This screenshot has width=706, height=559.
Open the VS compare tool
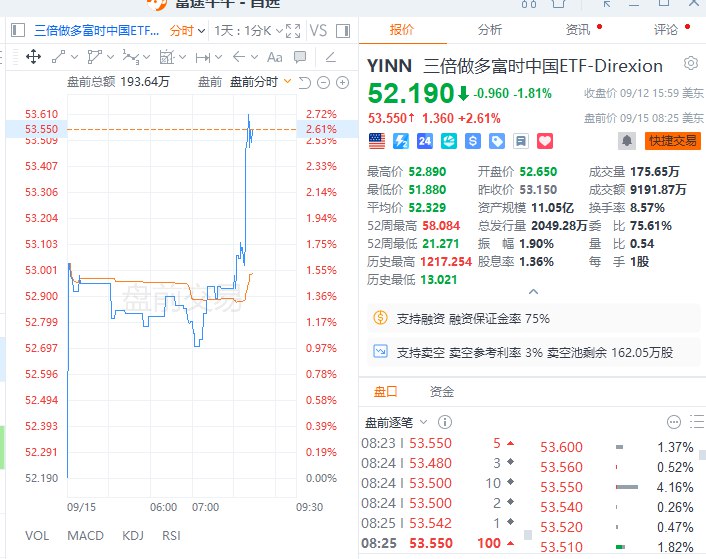point(318,31)
